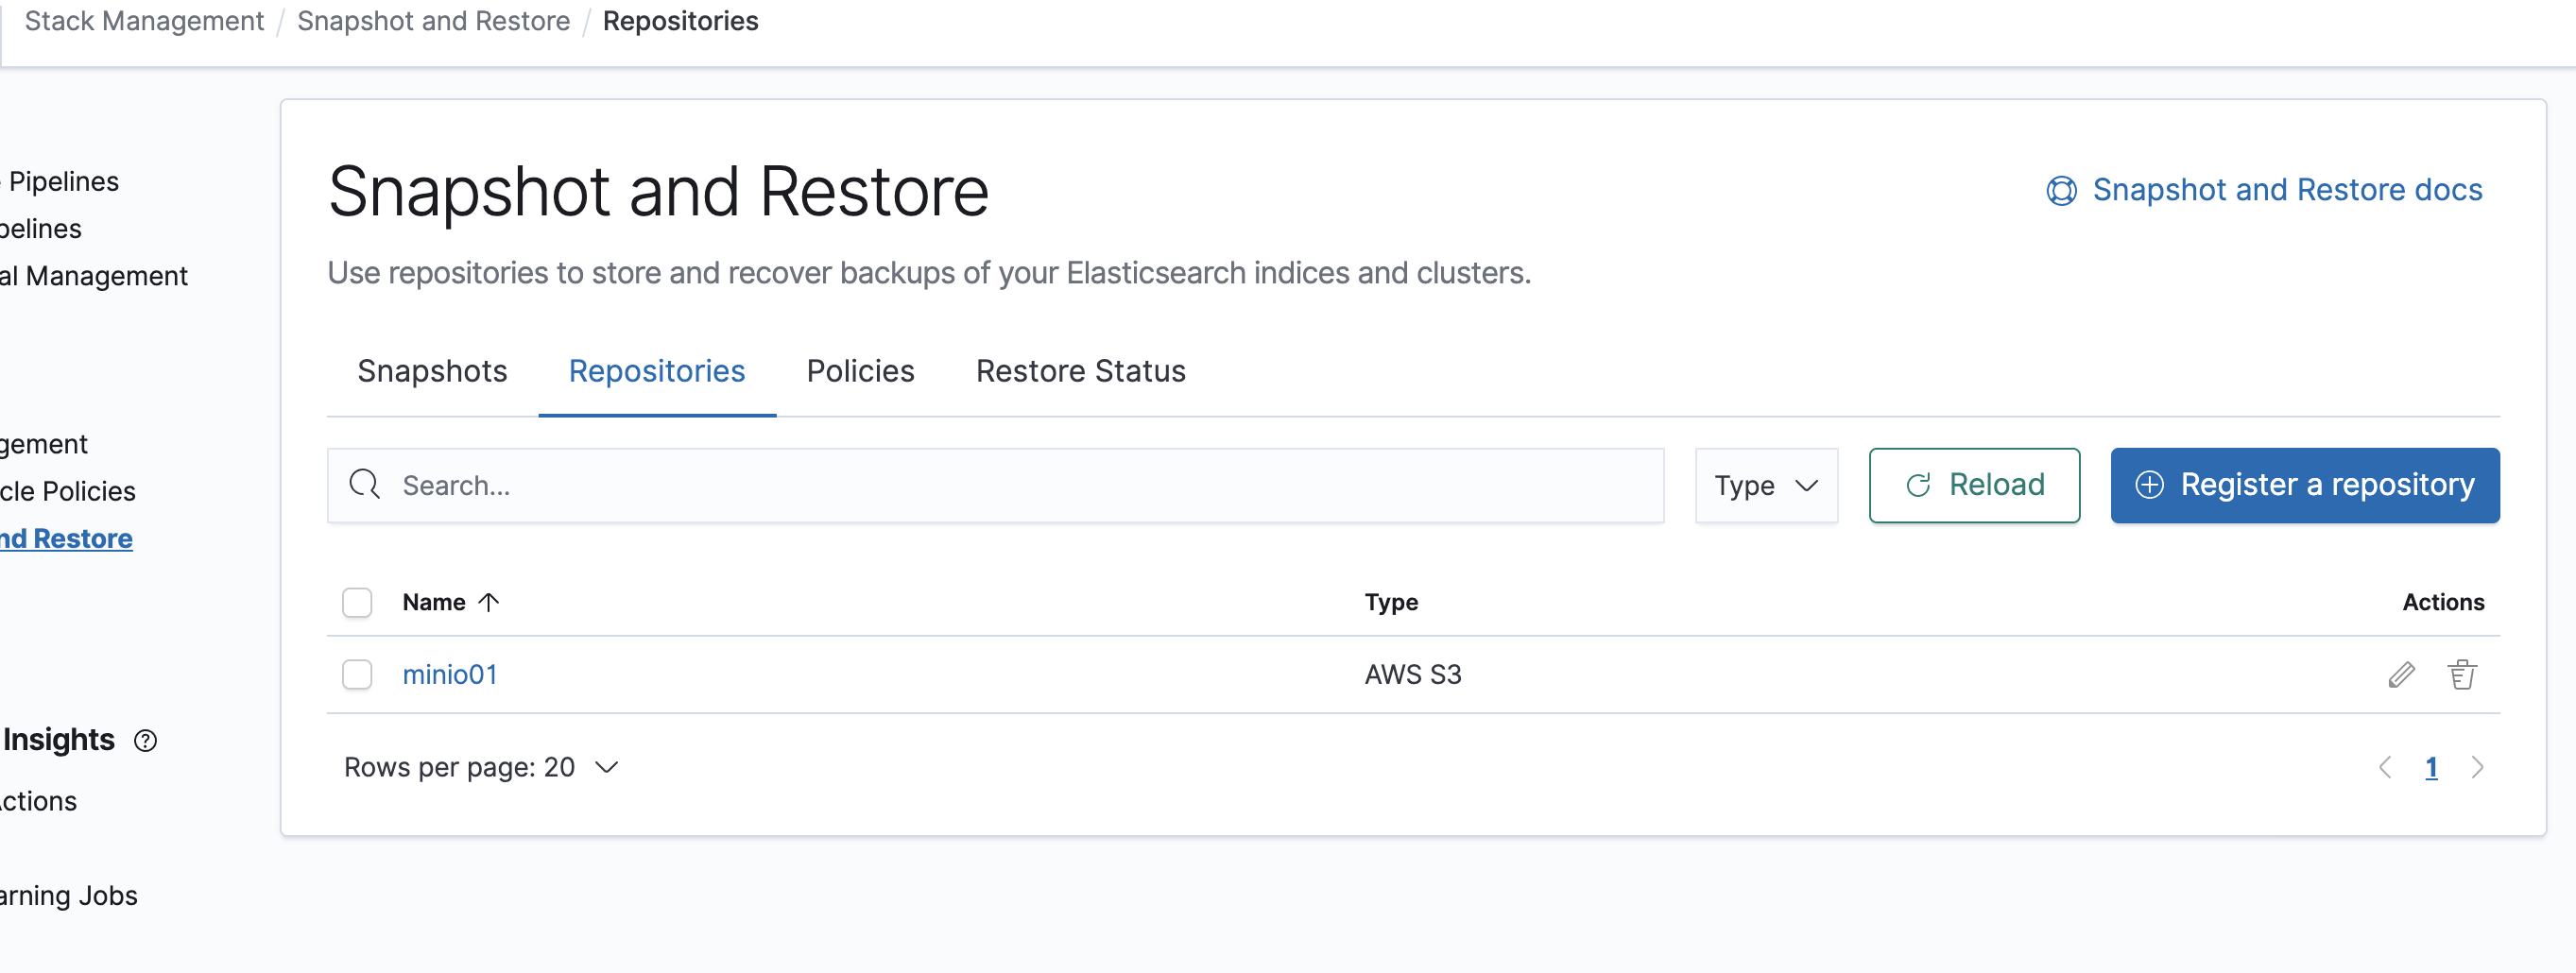The height and width of the screenshot is (973, 2576).
Task: Open the minio01 repository link
Action: tap(450, 675)
